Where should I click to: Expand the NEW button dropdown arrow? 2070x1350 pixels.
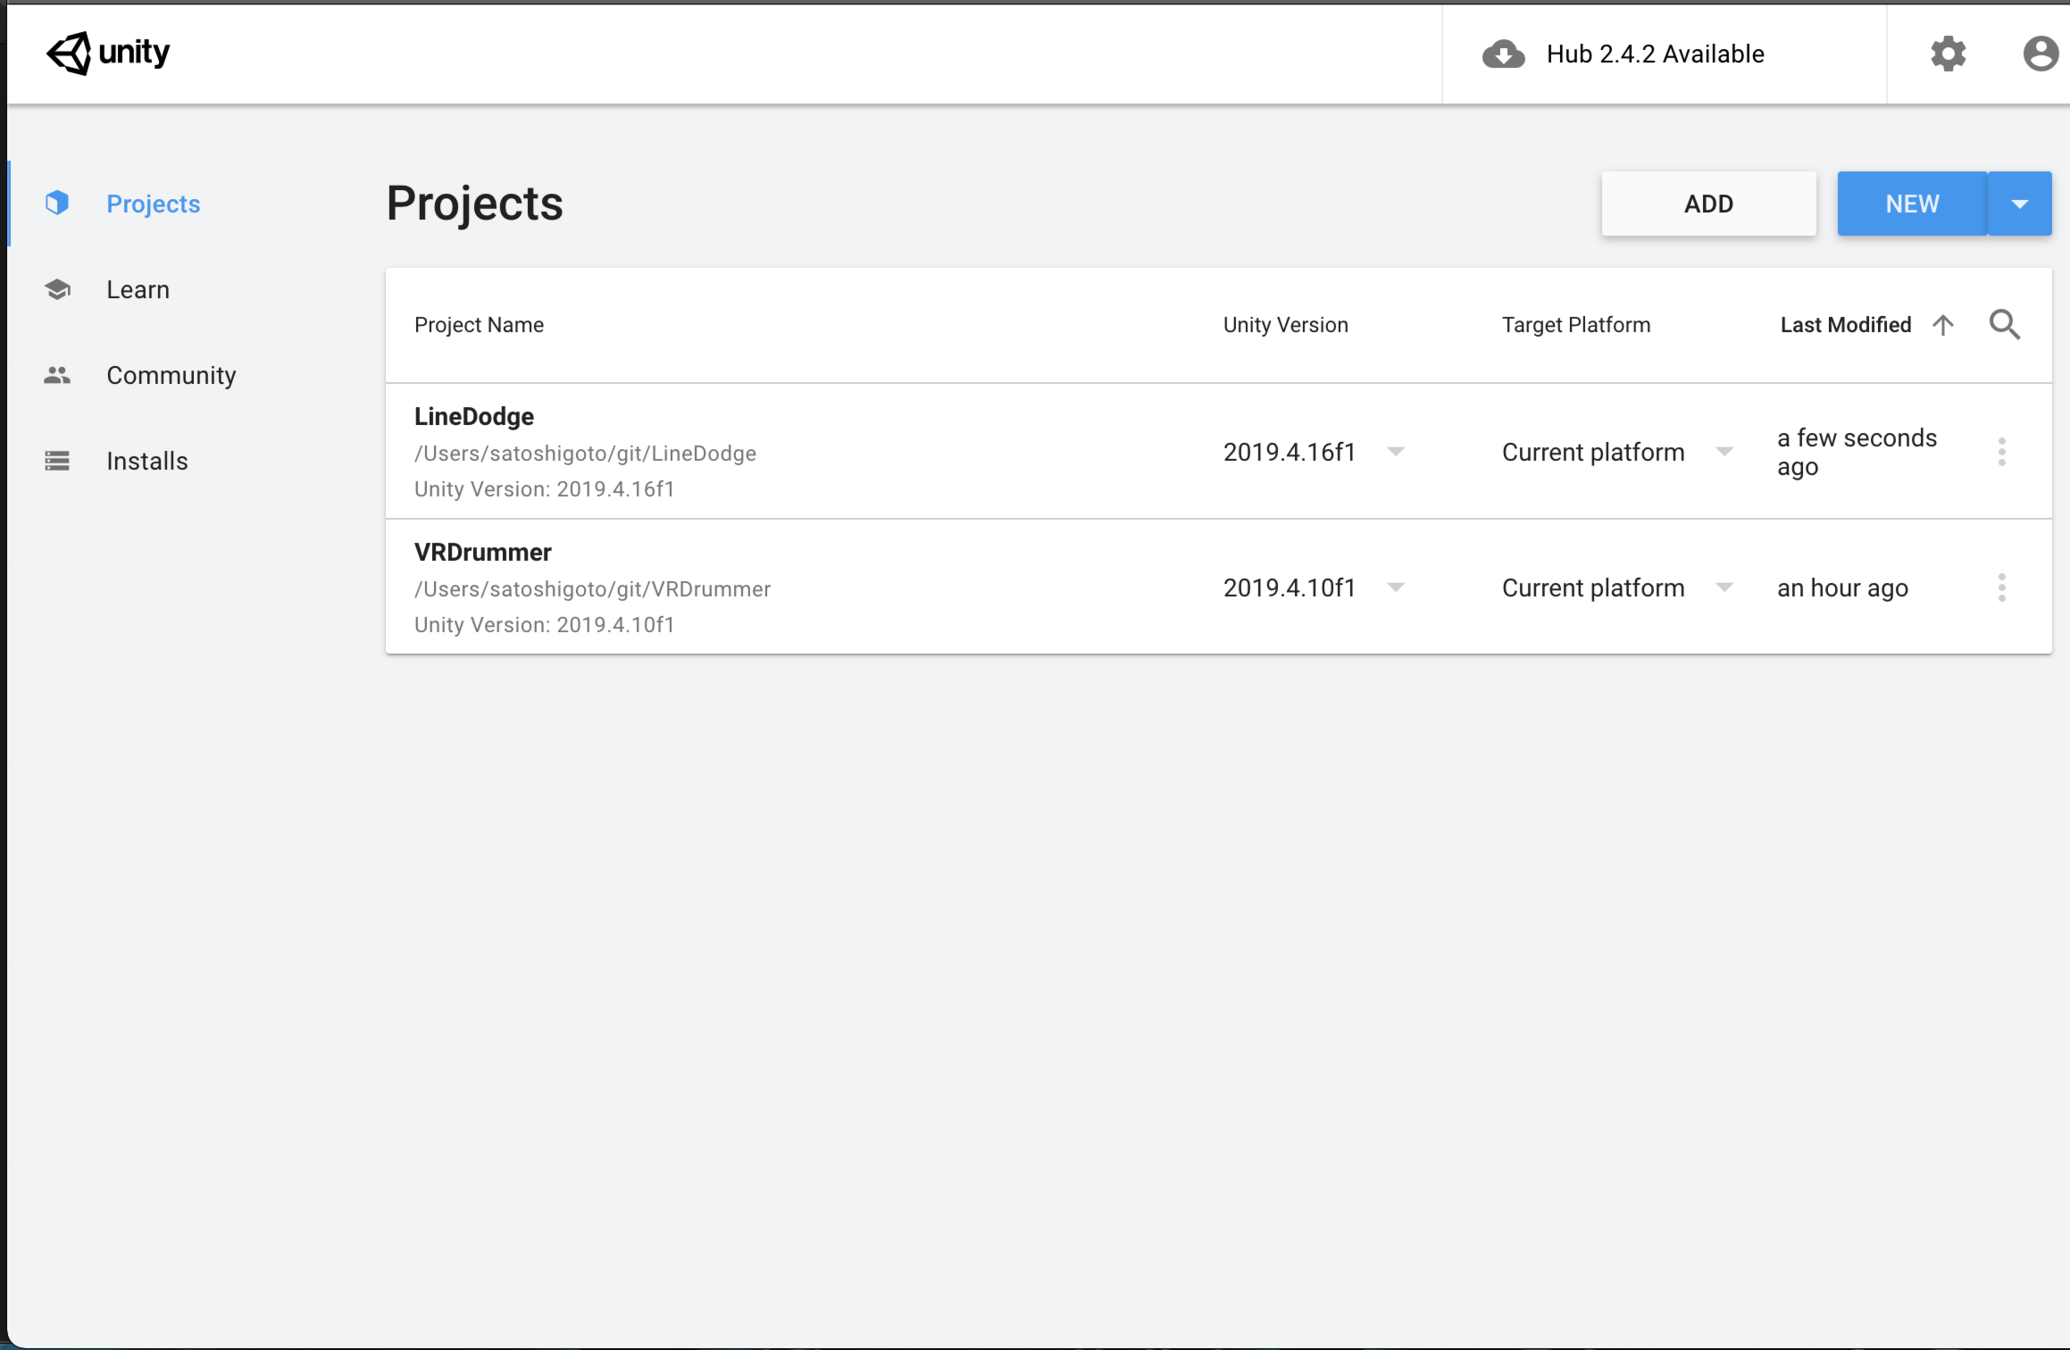(2019, 204)
